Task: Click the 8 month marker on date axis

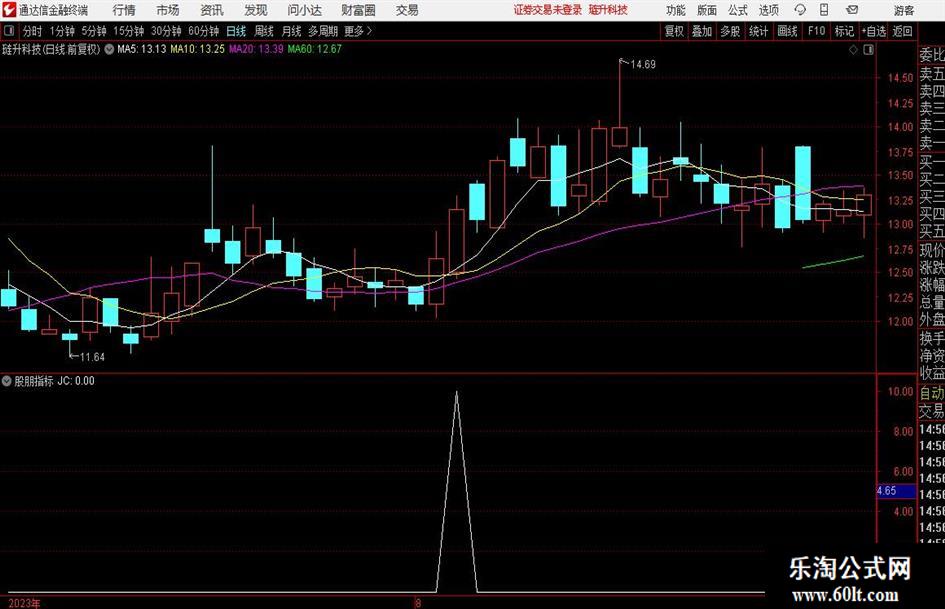Action: 418,603
